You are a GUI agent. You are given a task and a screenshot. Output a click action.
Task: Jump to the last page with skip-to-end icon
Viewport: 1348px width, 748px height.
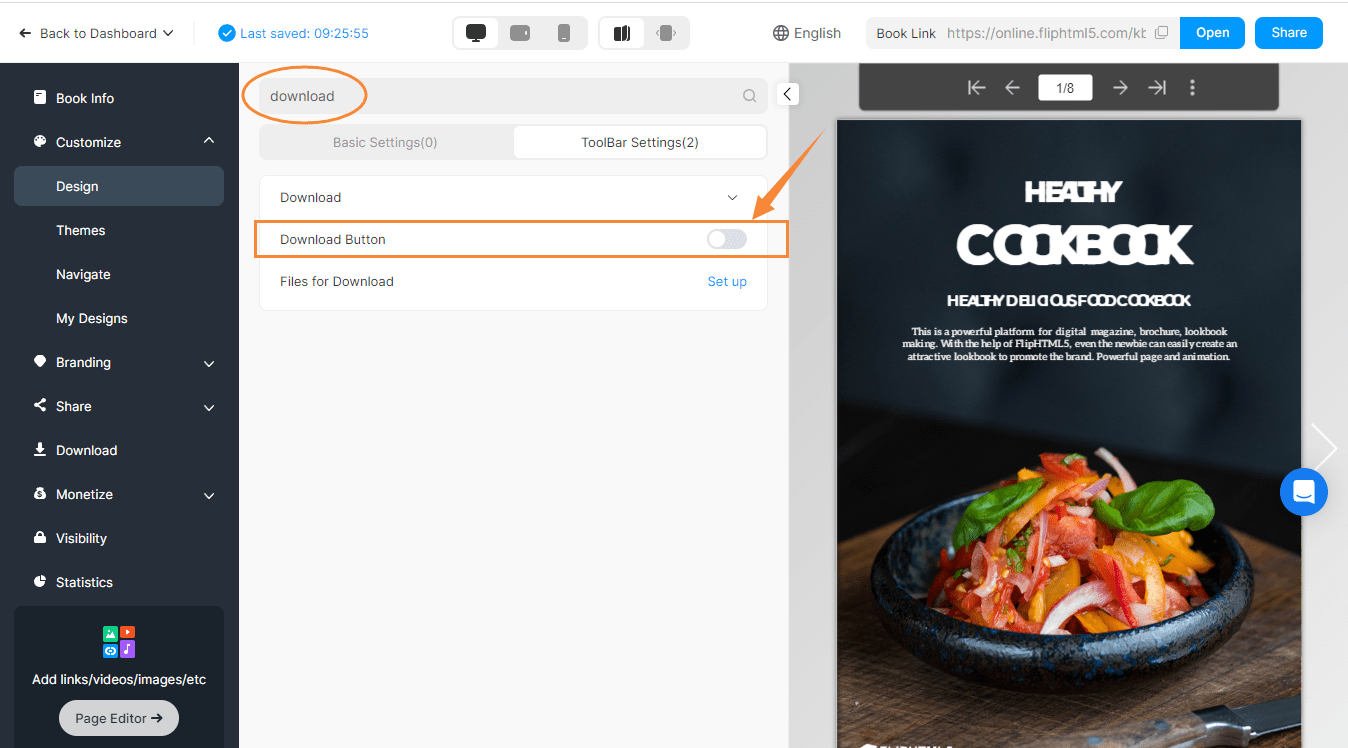coord(1157,87)
